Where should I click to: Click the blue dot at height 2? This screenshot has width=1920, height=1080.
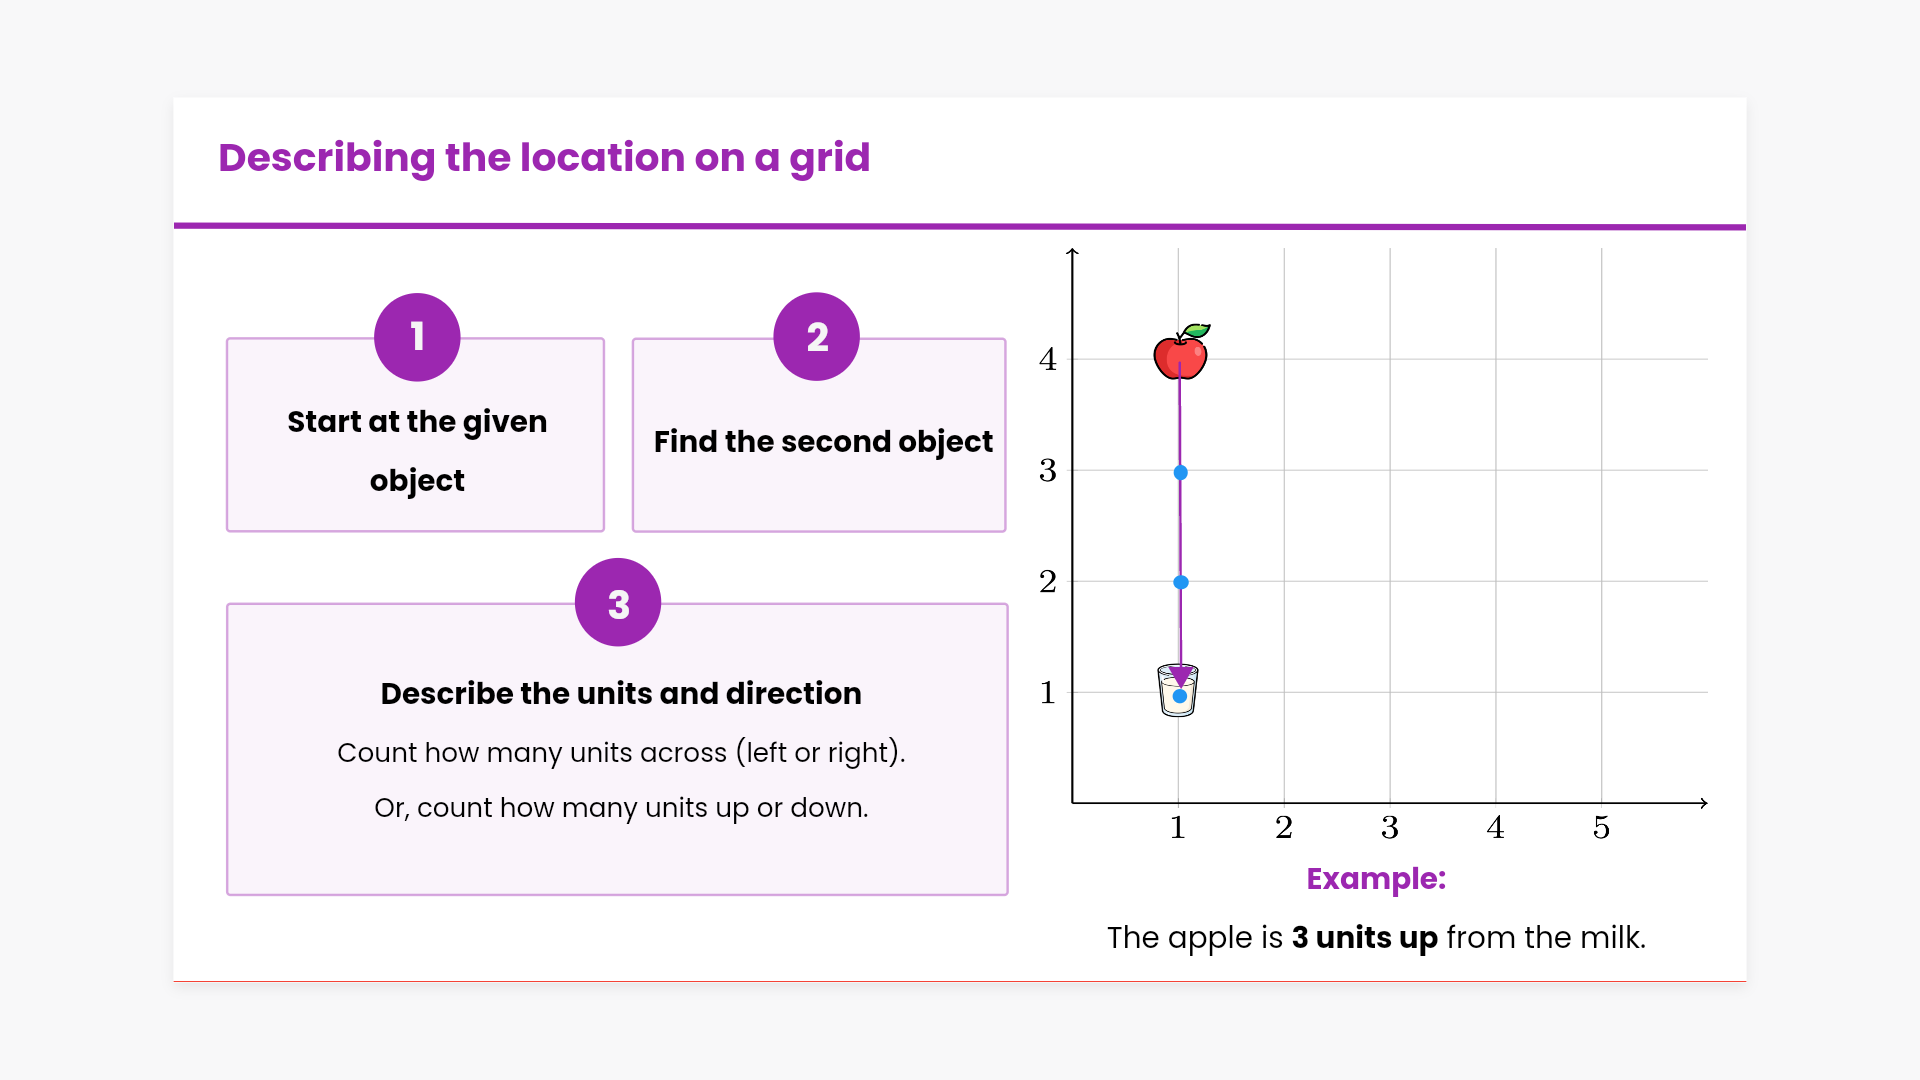click(x=1180, y=582)
